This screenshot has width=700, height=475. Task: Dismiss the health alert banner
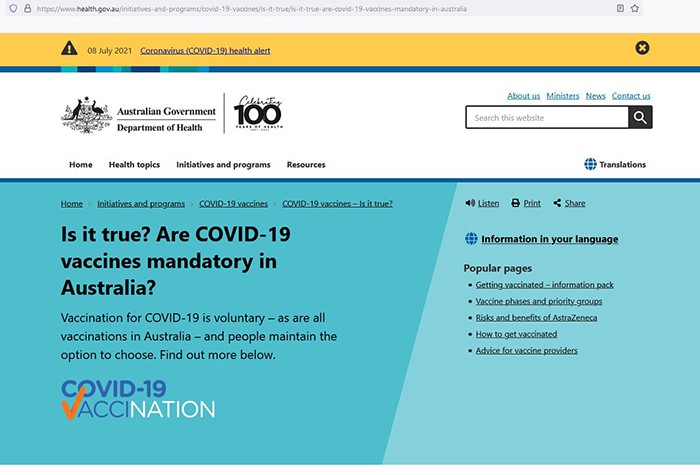(642, 48)
